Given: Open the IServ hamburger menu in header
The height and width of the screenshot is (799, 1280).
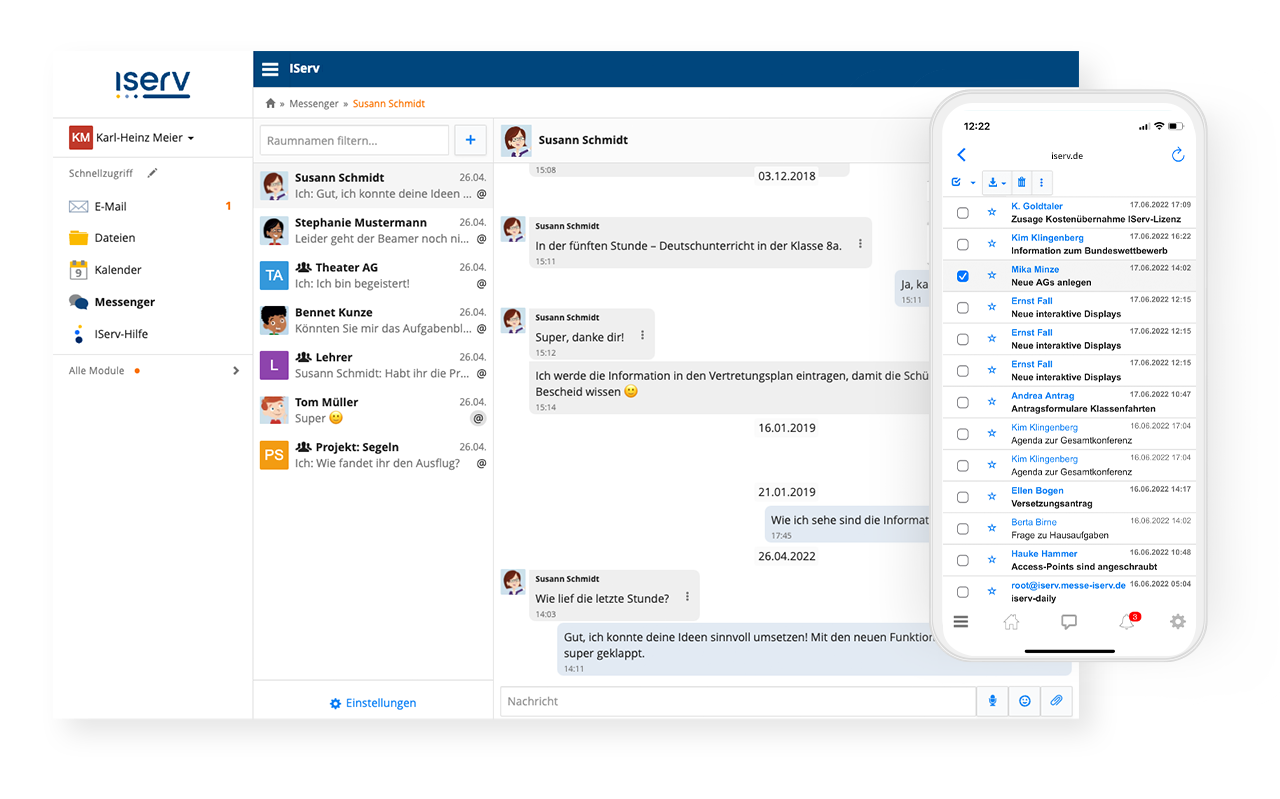Looking at the screenshot, I should [x=270, y=69].
